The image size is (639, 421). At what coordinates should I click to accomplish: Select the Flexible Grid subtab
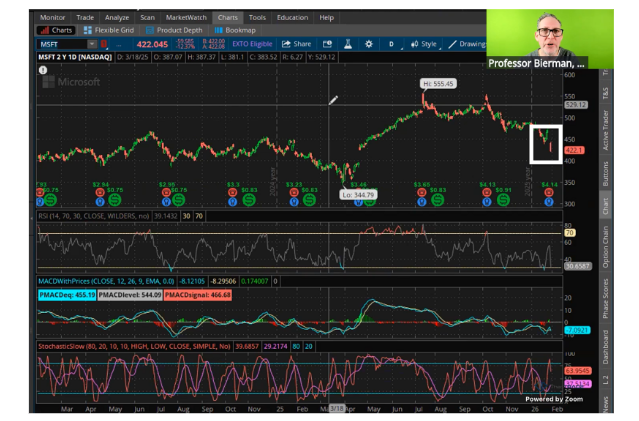click(109, 30)
